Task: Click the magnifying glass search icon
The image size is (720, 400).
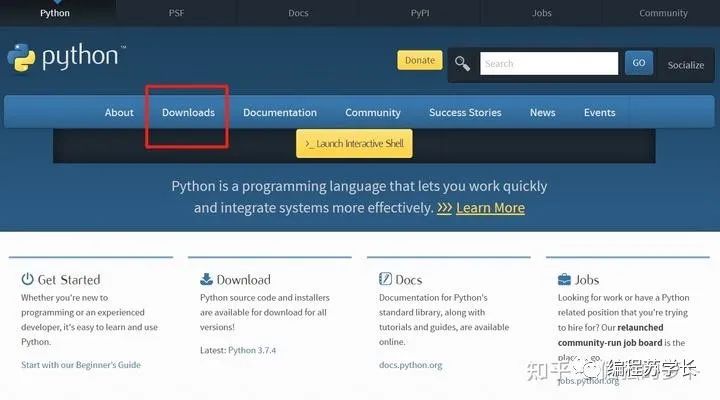Action: point(462,63)
